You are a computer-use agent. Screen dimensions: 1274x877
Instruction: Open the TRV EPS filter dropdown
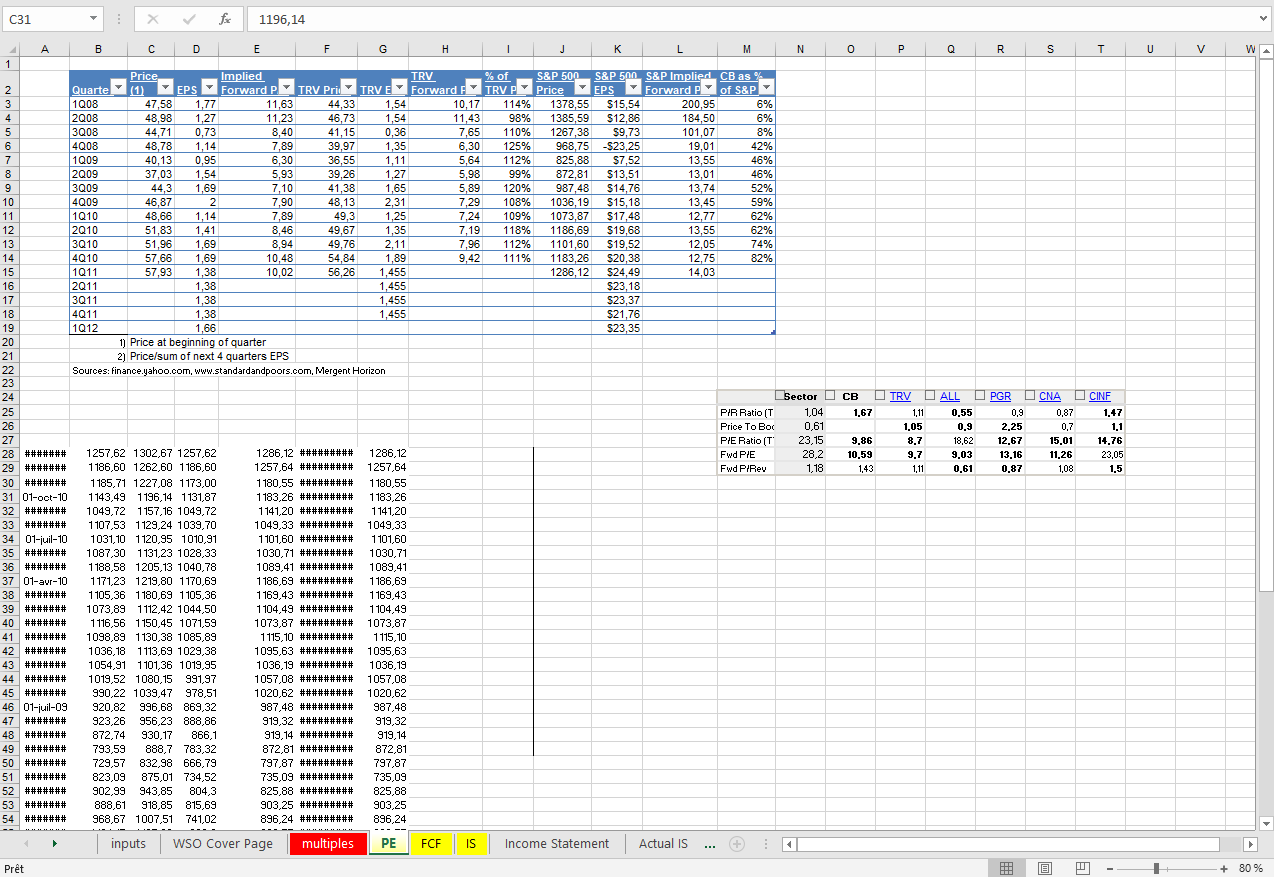coord(401,89)
